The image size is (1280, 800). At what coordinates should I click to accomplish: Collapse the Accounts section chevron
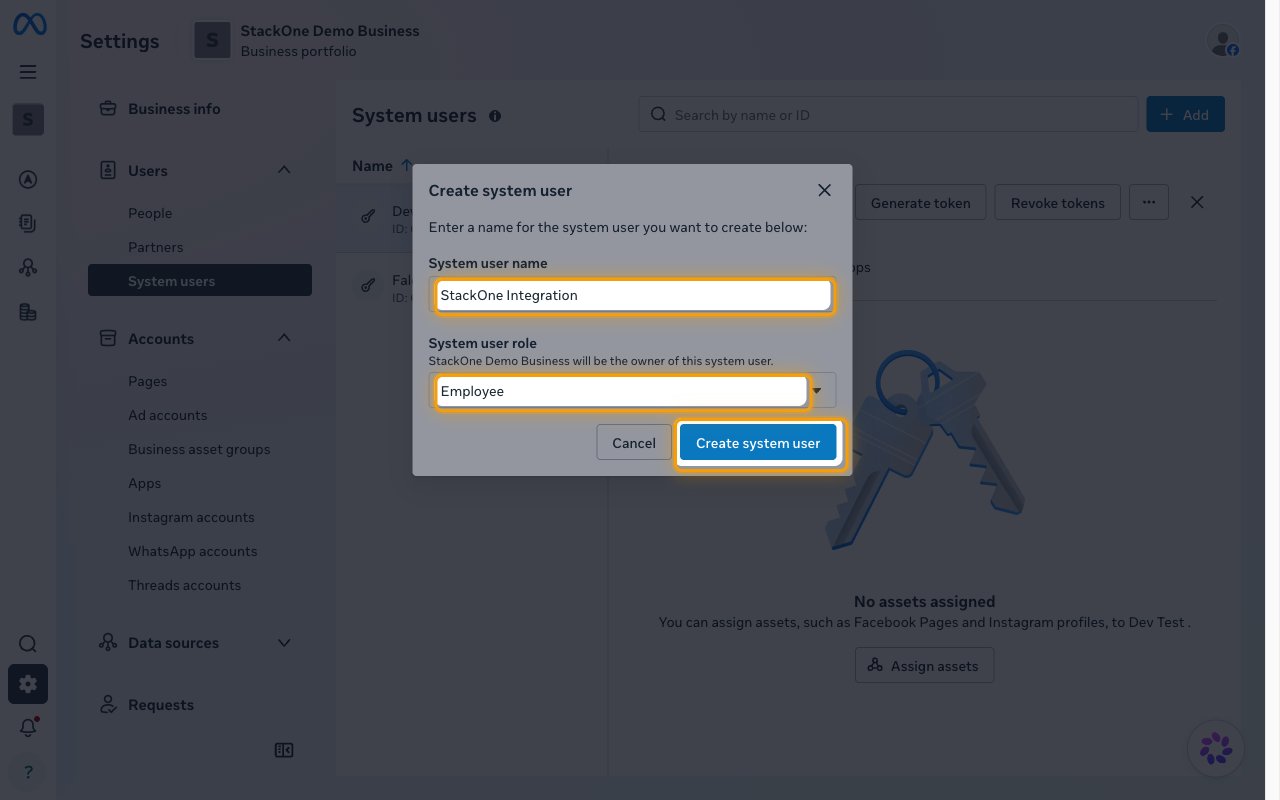[284, 338]
